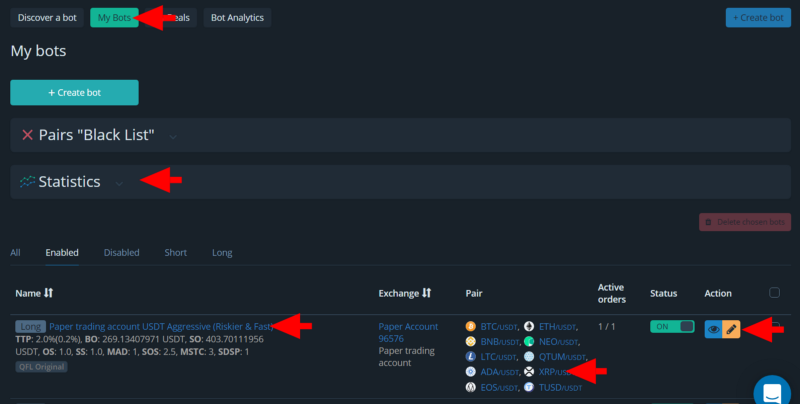The width and height of the screenshot is (800, 404).
Task: Click the BNB coin icon
Action: (470, 341)
